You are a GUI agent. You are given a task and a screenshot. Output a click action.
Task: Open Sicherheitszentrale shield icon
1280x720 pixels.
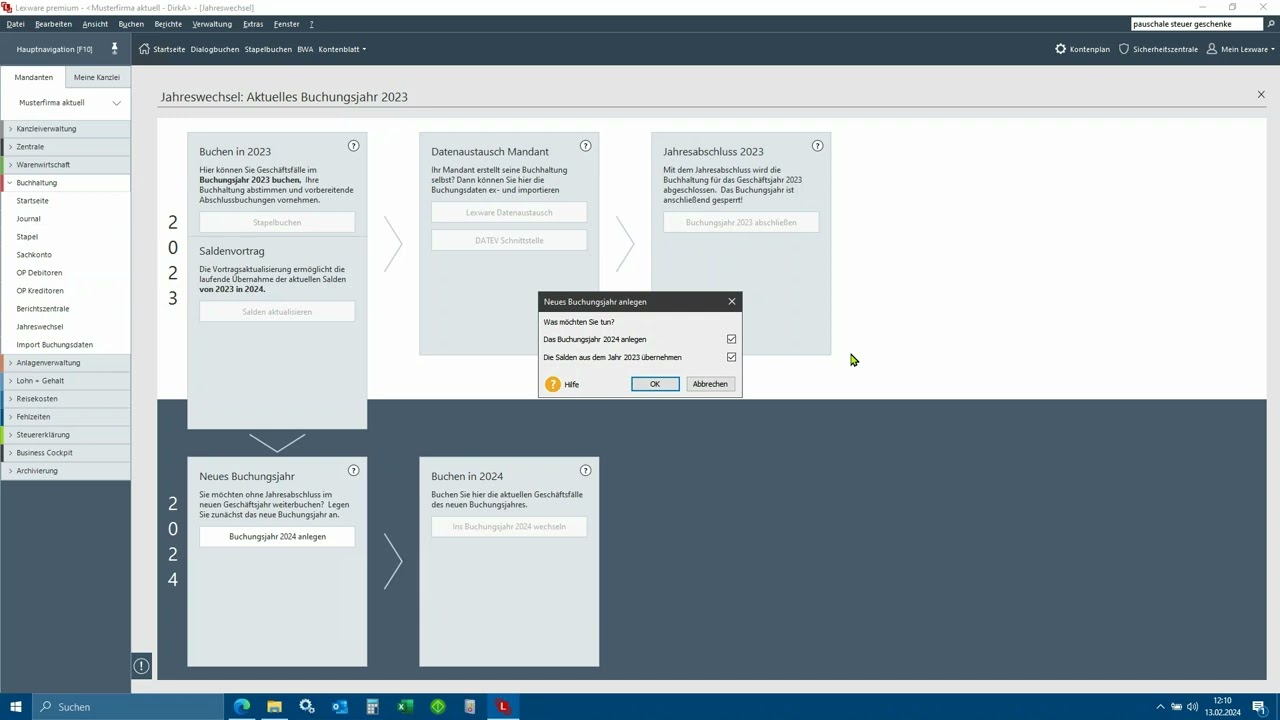tap(1124, 49)
